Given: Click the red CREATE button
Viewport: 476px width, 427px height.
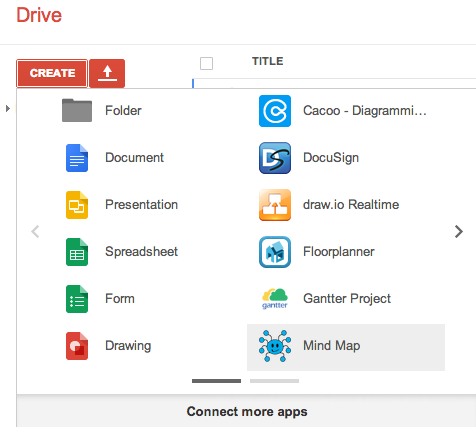Looking at the screenshot, I should click(52, 73).
